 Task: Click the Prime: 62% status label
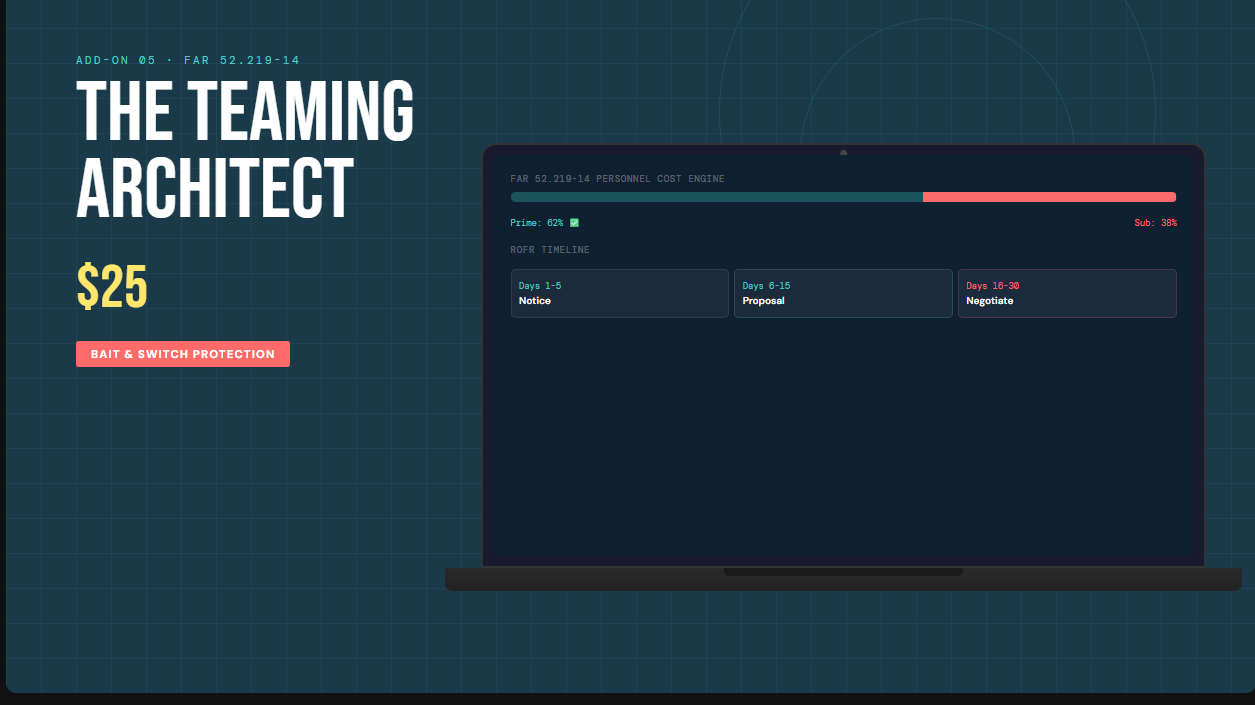[x=537, y=222]
